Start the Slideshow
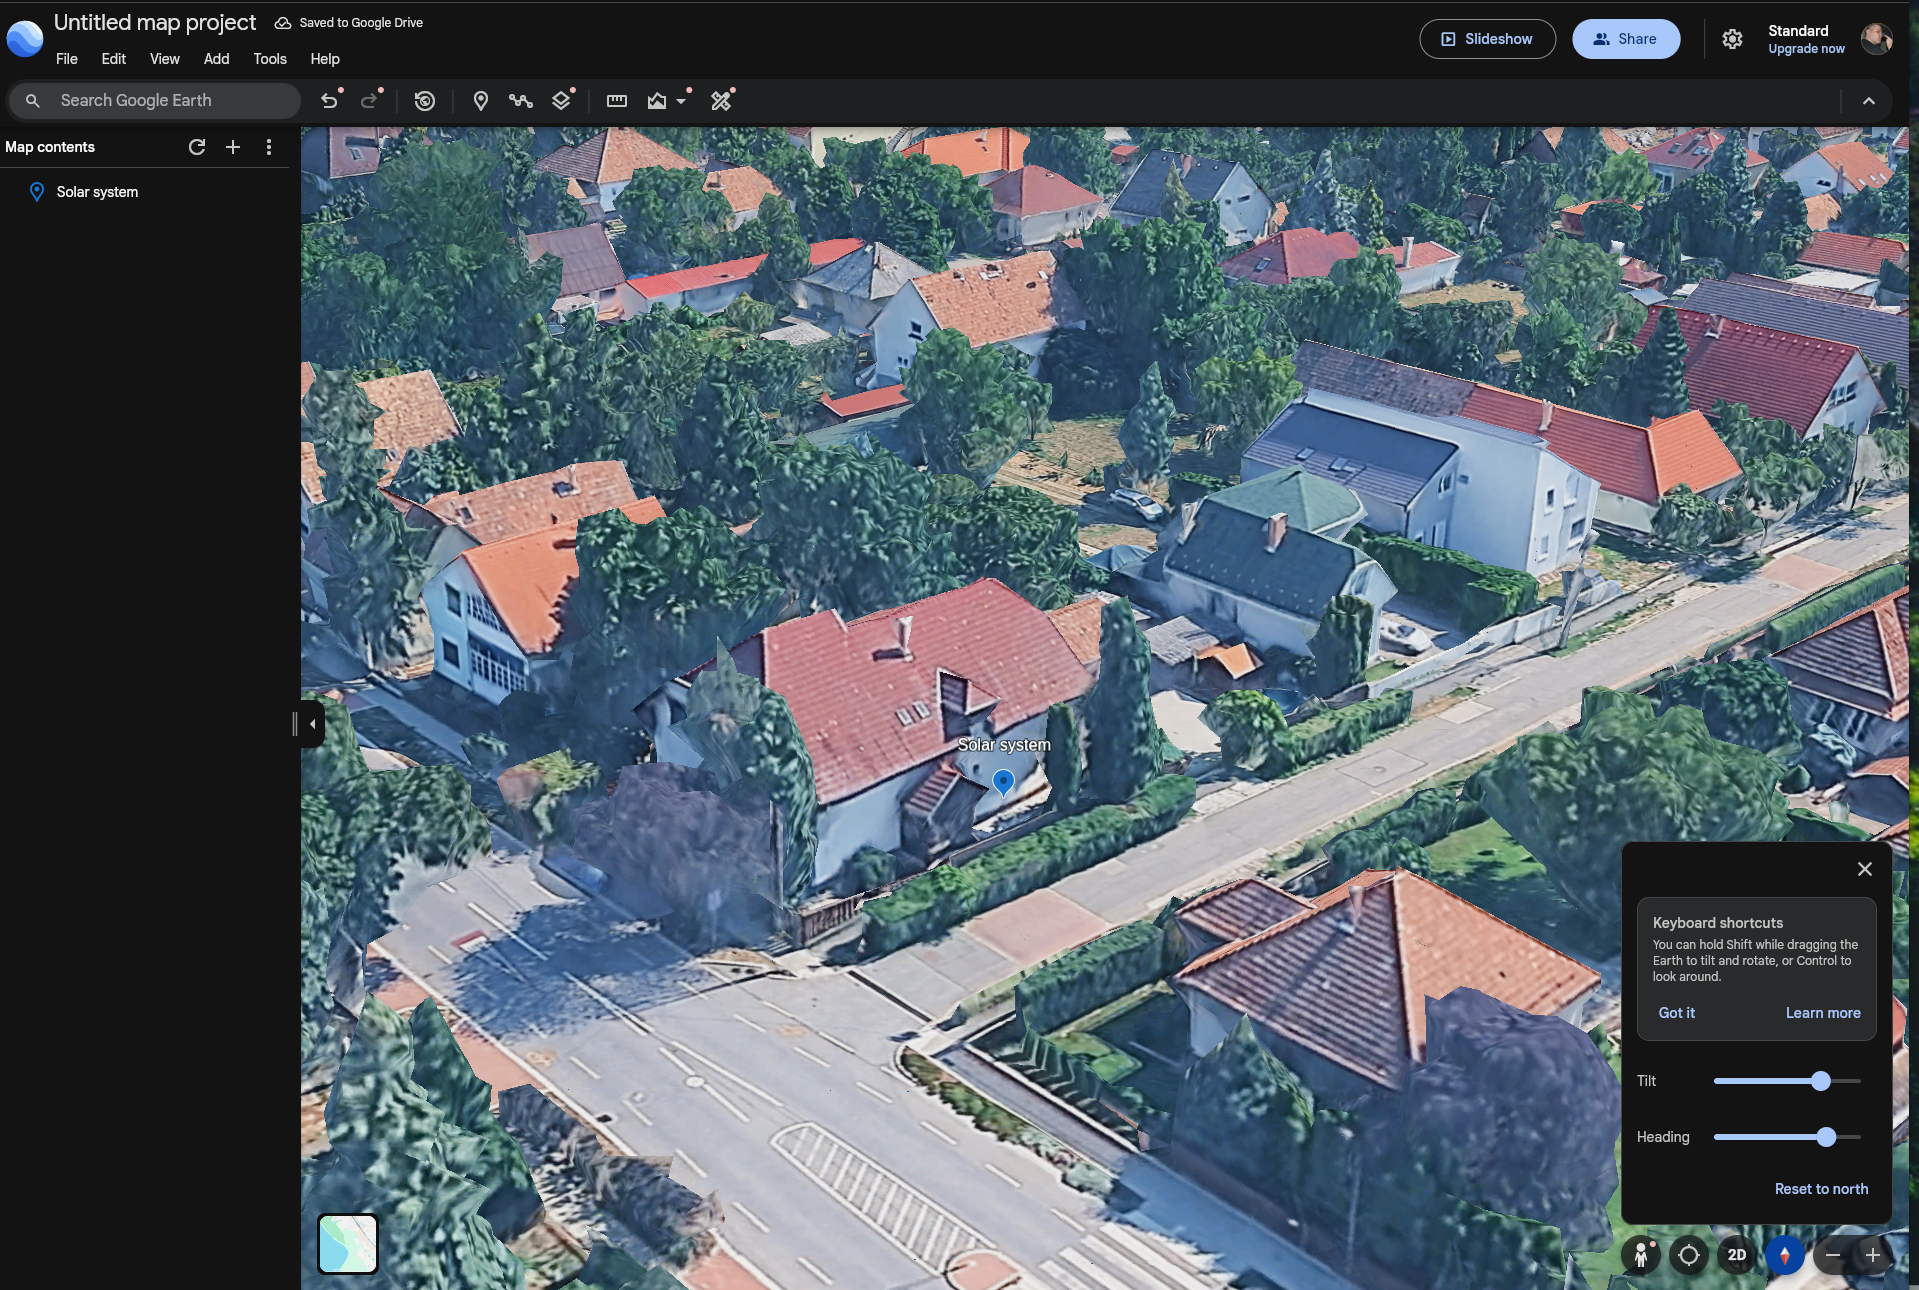This screenshot has width=1919, height=1290. point(1487,39)
